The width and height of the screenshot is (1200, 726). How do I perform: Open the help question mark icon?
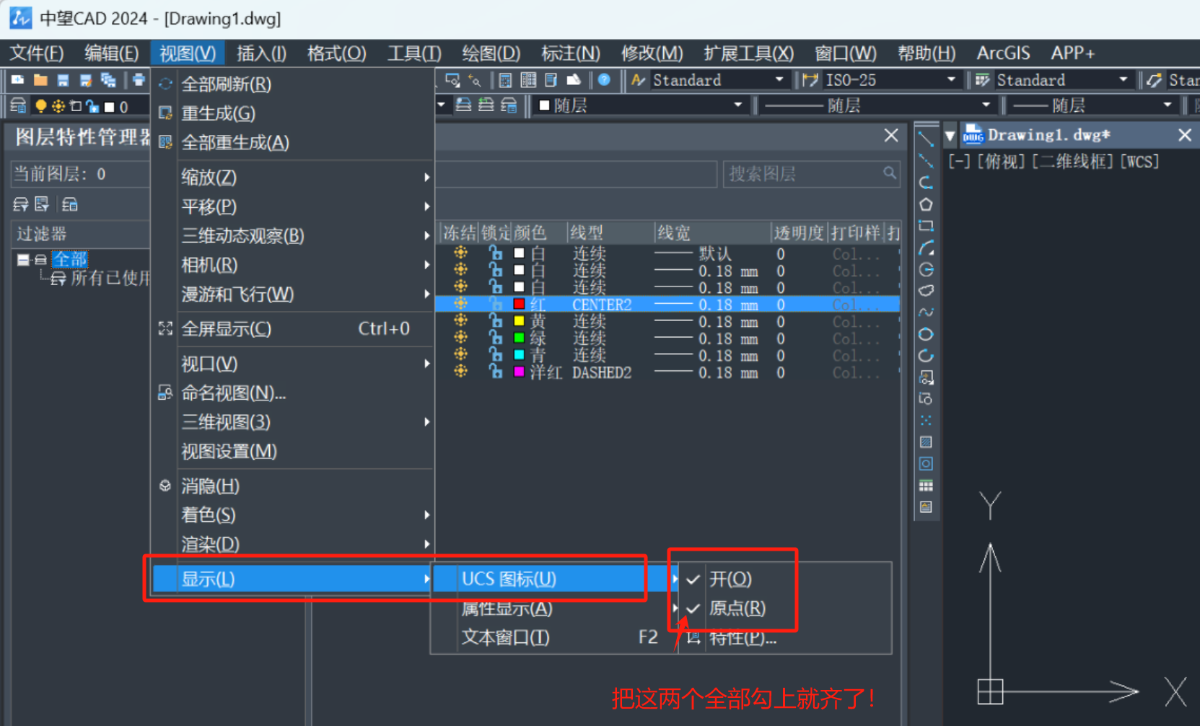click(604, 80)
